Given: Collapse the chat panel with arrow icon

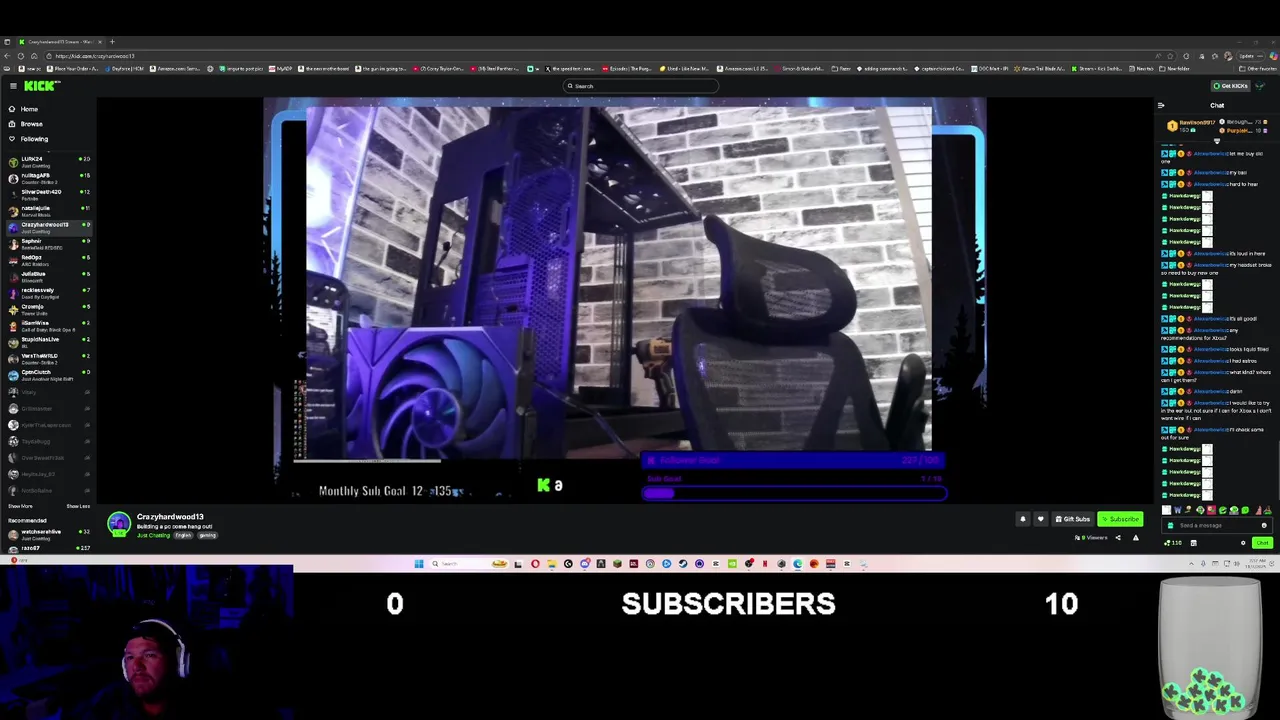Looking at the screenshot, I should (x=1161, y=105).
